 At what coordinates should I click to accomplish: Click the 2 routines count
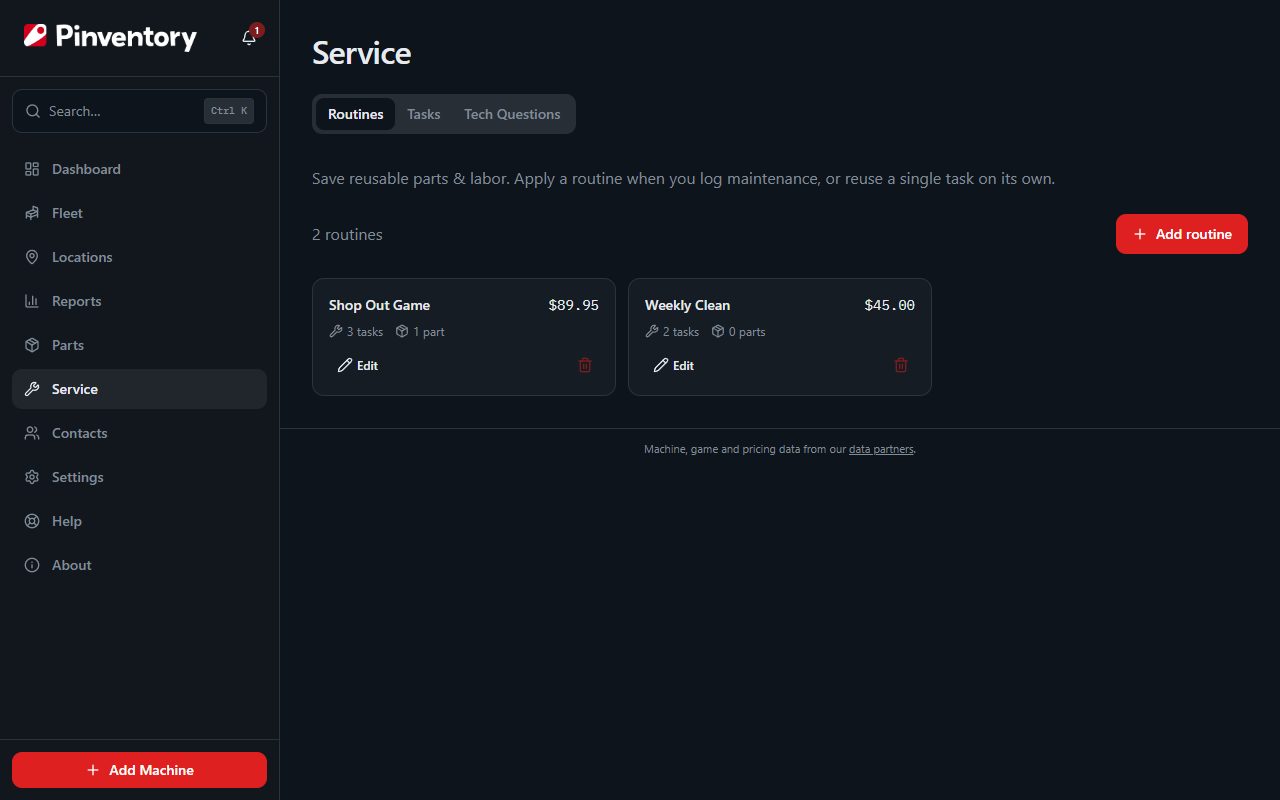pos(347,234)
